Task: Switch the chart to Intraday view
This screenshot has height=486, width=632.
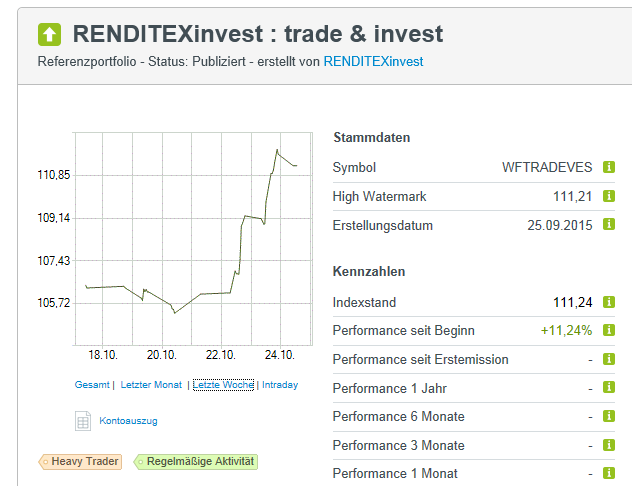Action: coord(280,385)
